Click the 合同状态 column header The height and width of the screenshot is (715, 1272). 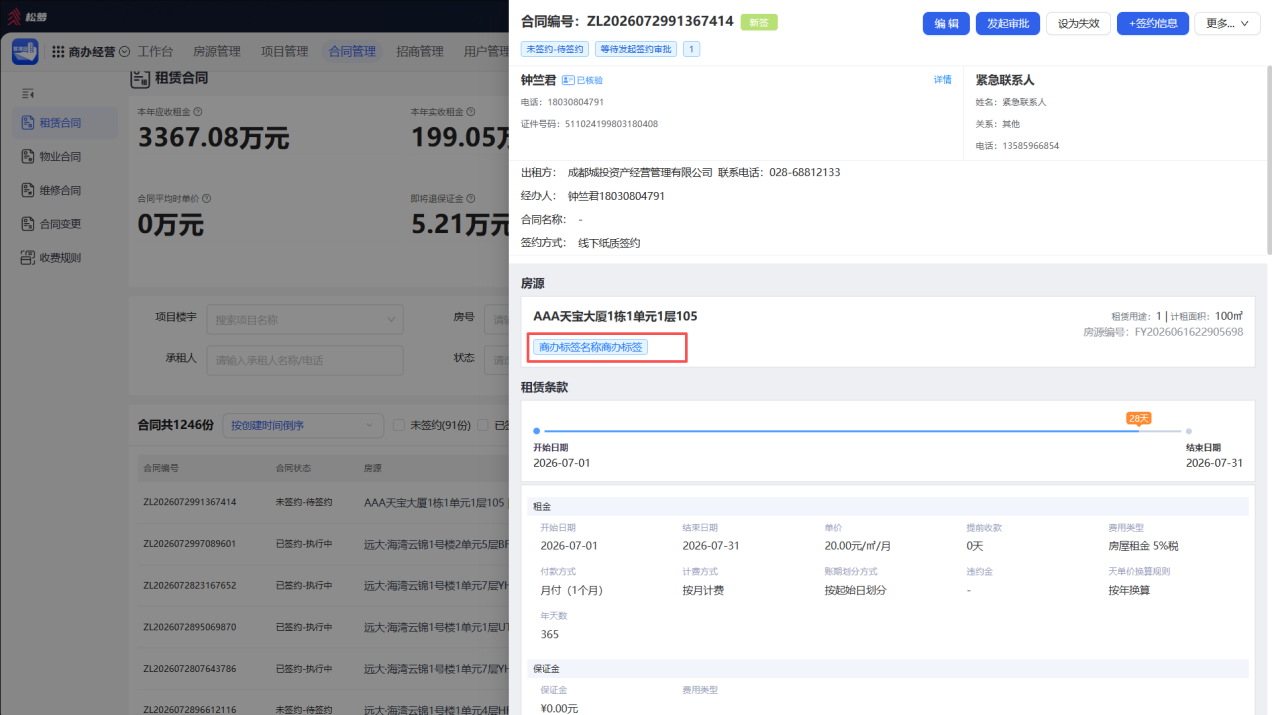[x=292, y=467]
